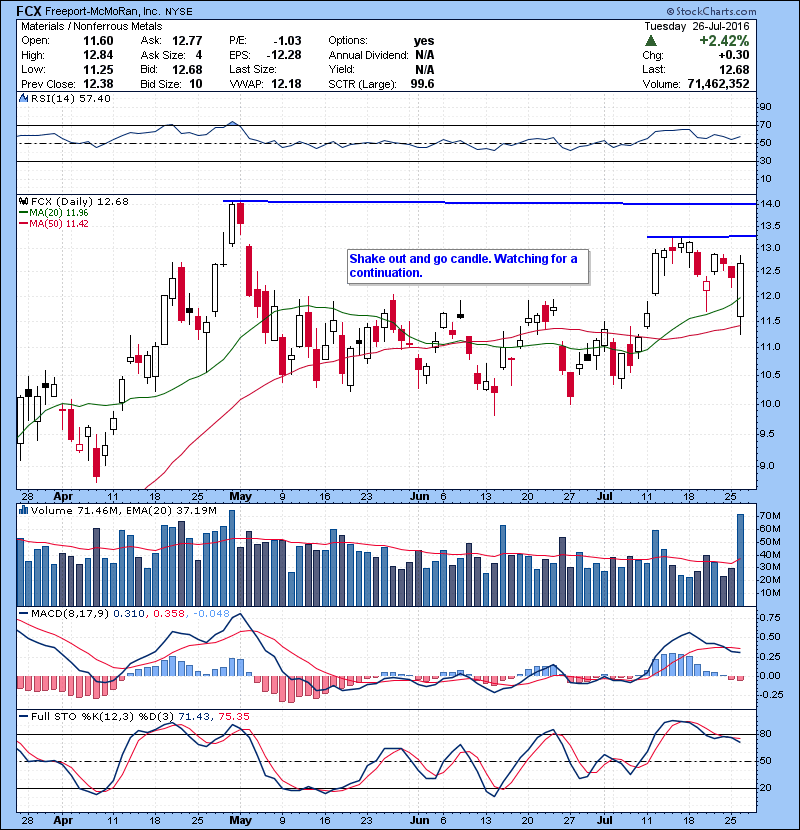This screenshot has width=800, height=830.
Task: Click the Low value 11.25
Action: pos(98,69)
